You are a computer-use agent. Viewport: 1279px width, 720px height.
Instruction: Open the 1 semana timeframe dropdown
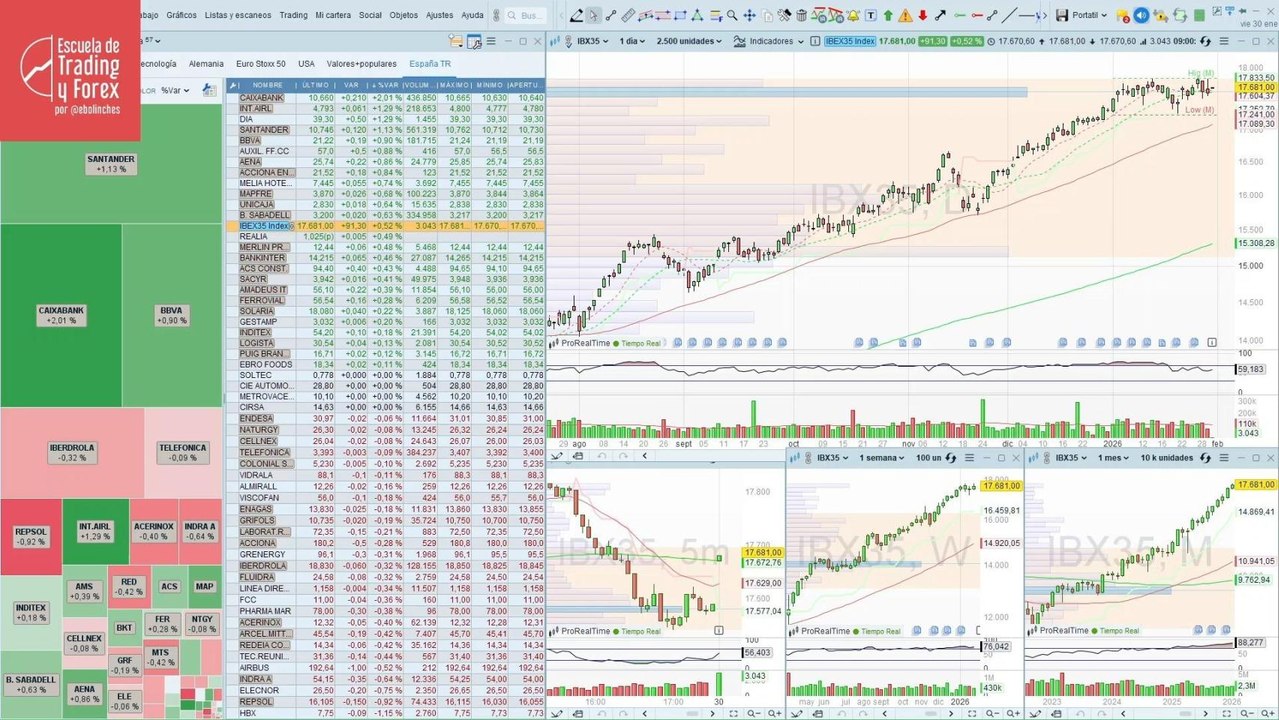[x=882, y=457]
